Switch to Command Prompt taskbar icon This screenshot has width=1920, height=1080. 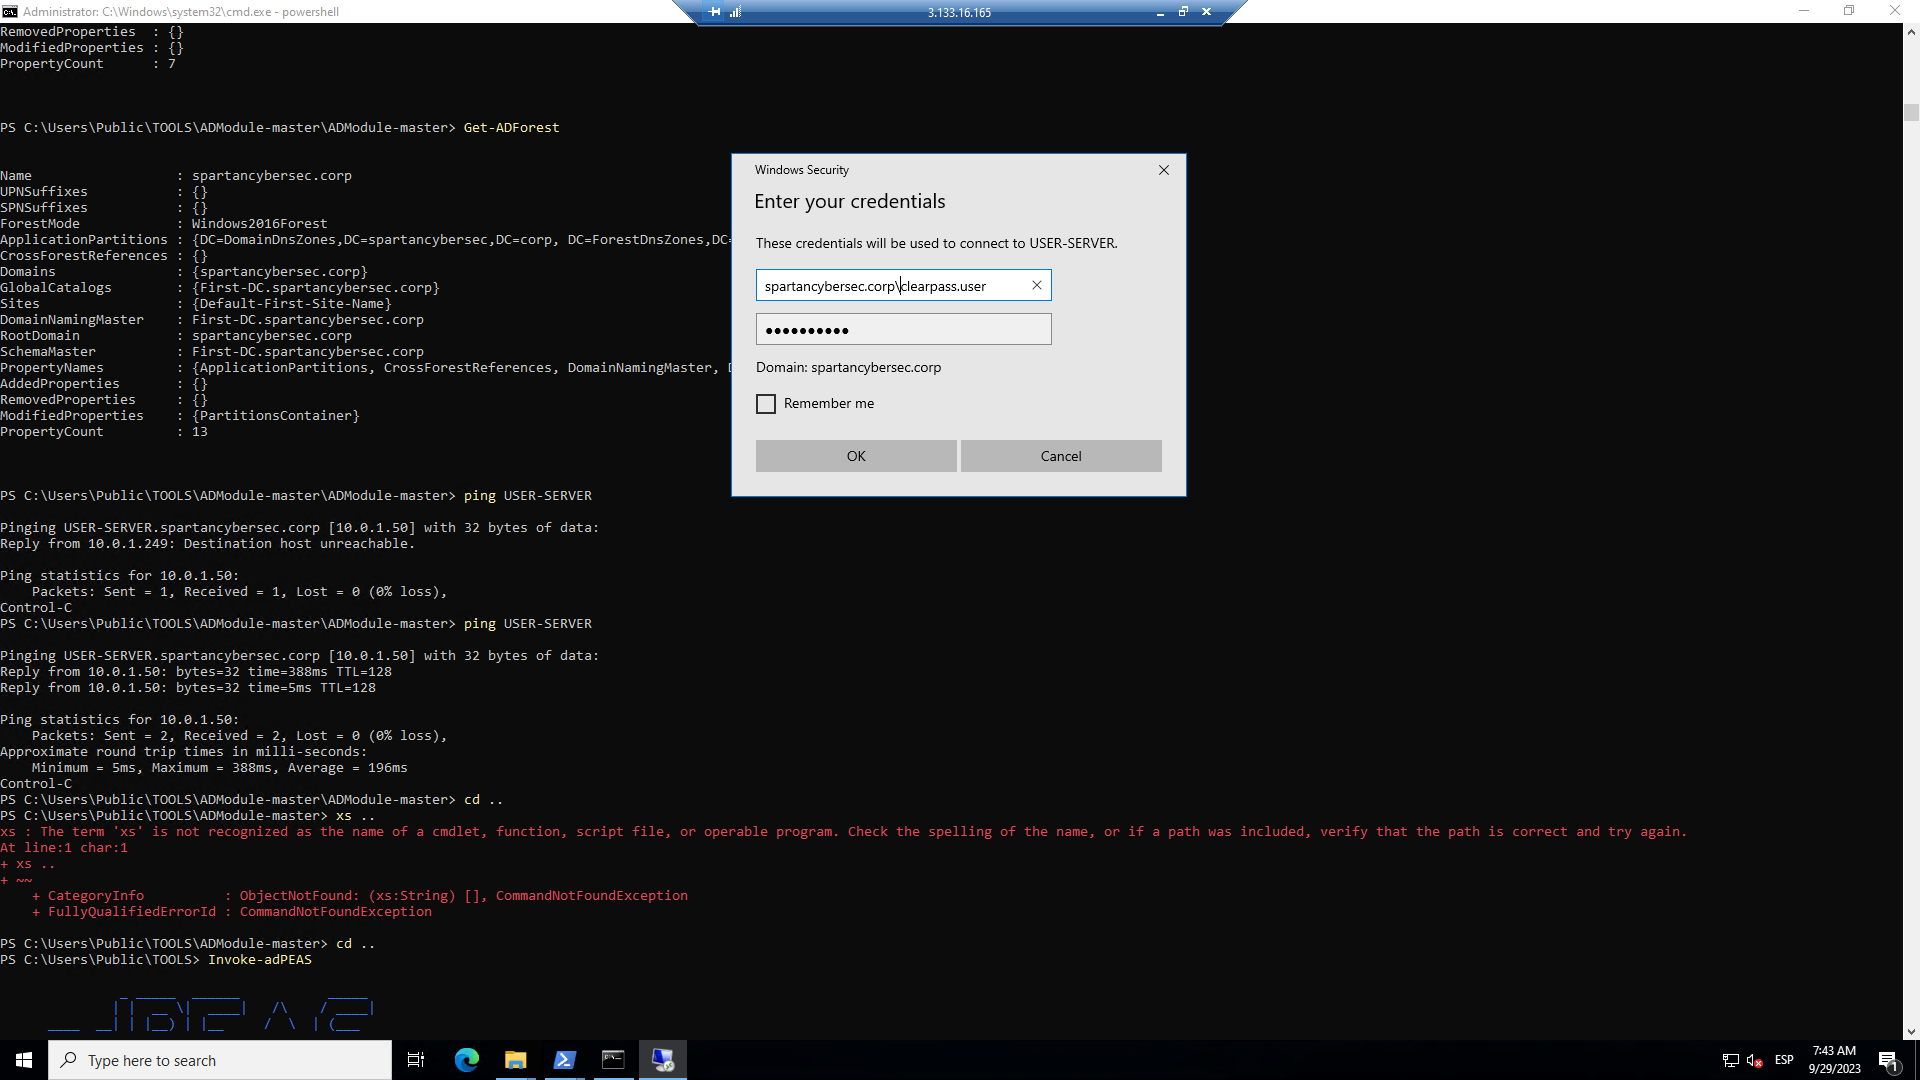pyautogui.click(x=613, y=1060)
